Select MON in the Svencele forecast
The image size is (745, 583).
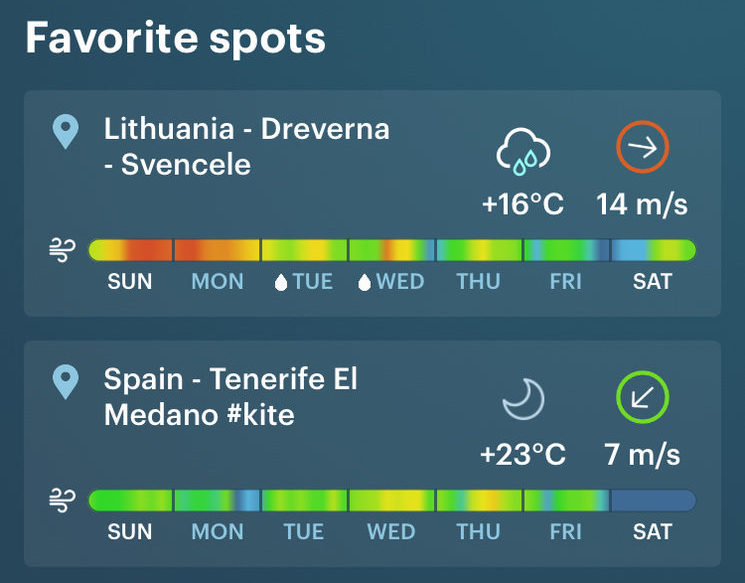pyautogui.click(x=217, y=282)
